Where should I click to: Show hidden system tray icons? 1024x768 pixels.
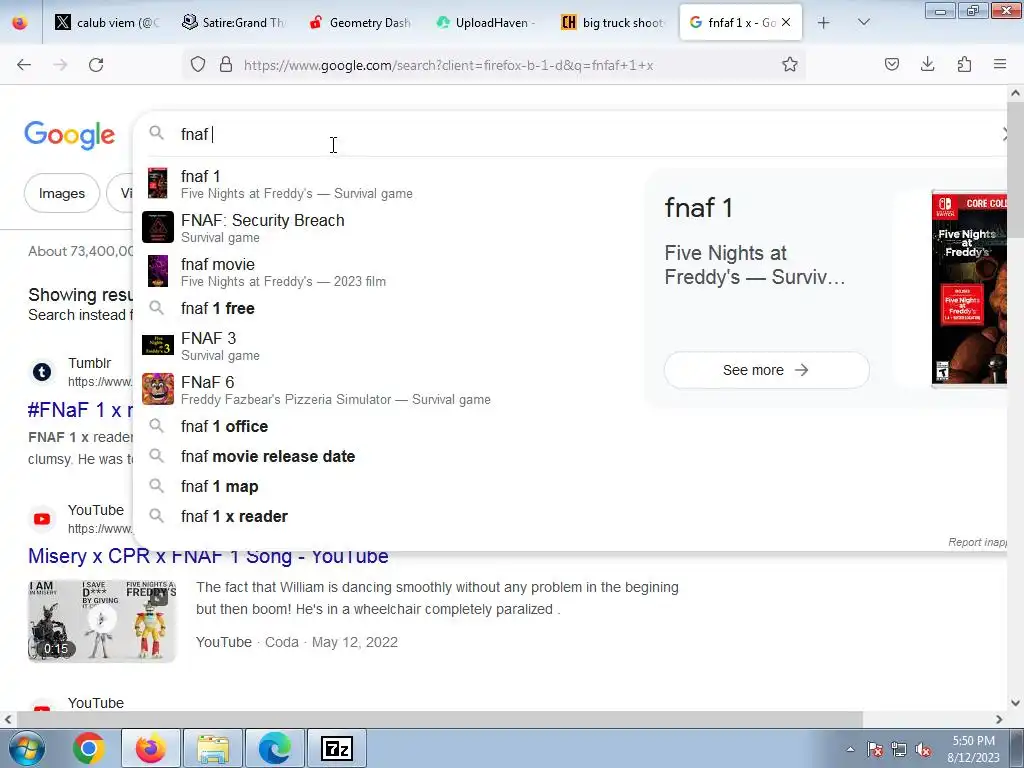(850, 749)
